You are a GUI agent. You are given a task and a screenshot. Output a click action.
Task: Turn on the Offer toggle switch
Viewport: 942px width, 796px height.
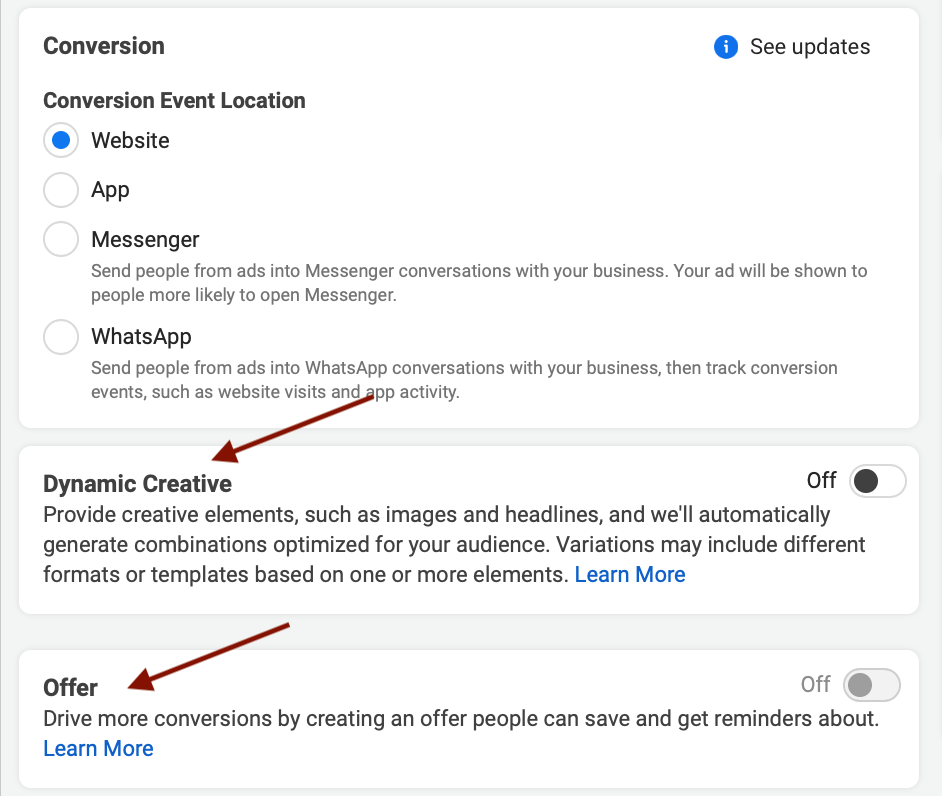point(871,685)
